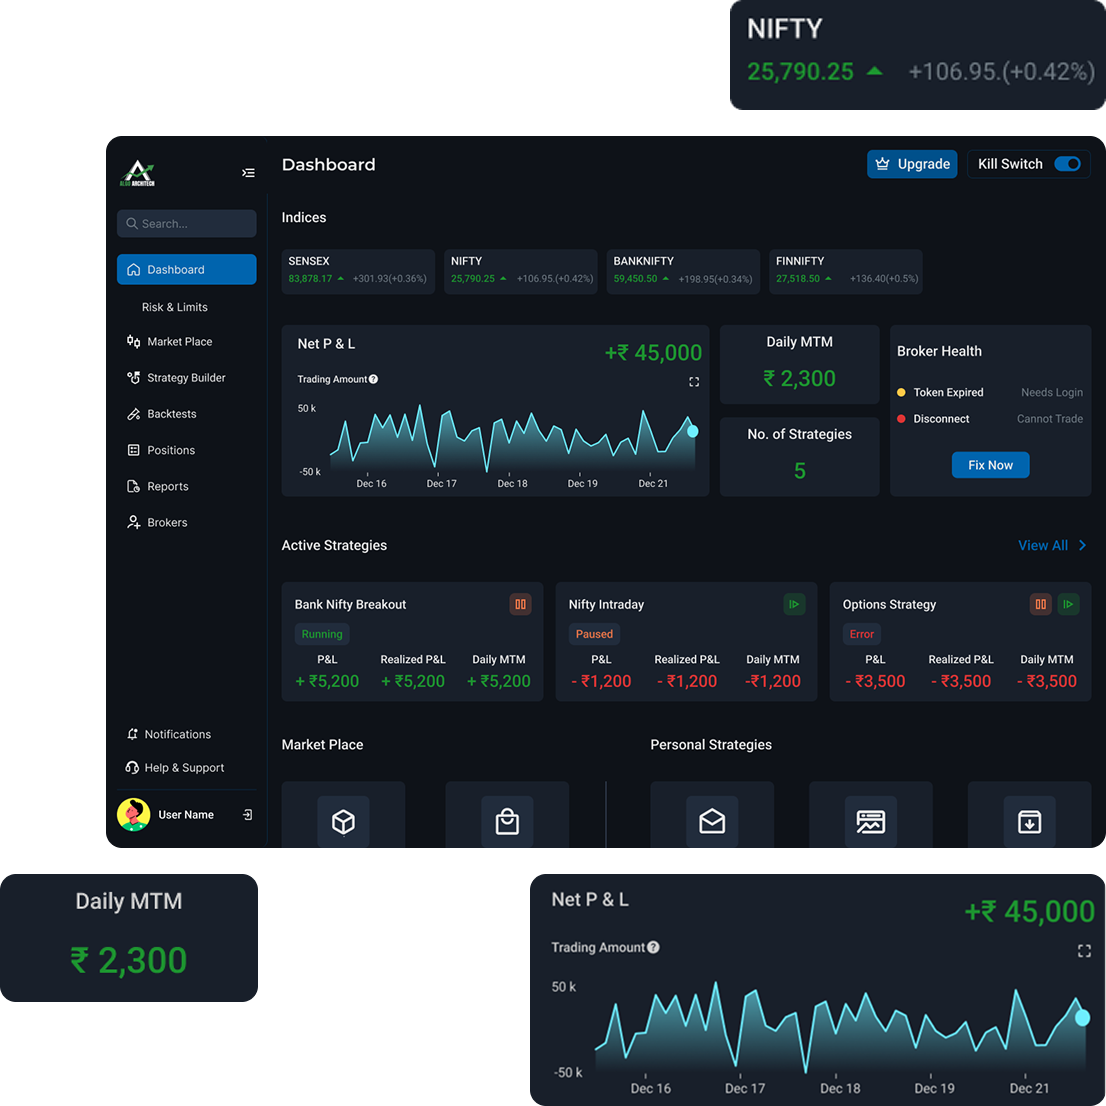Click the logout icon beside User Name
Viewport: 1106px width, 1106px height.
pyautogui.click(x=247, y=815)
